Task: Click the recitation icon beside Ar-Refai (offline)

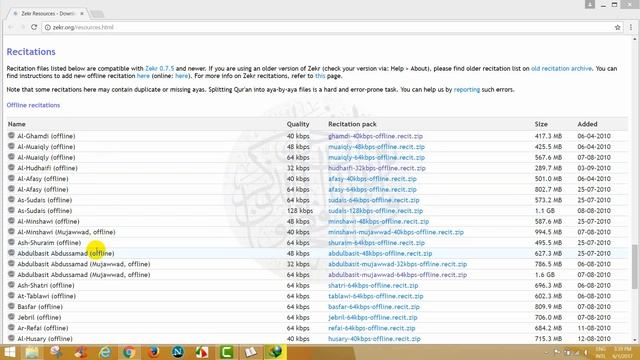Action: 11,327
